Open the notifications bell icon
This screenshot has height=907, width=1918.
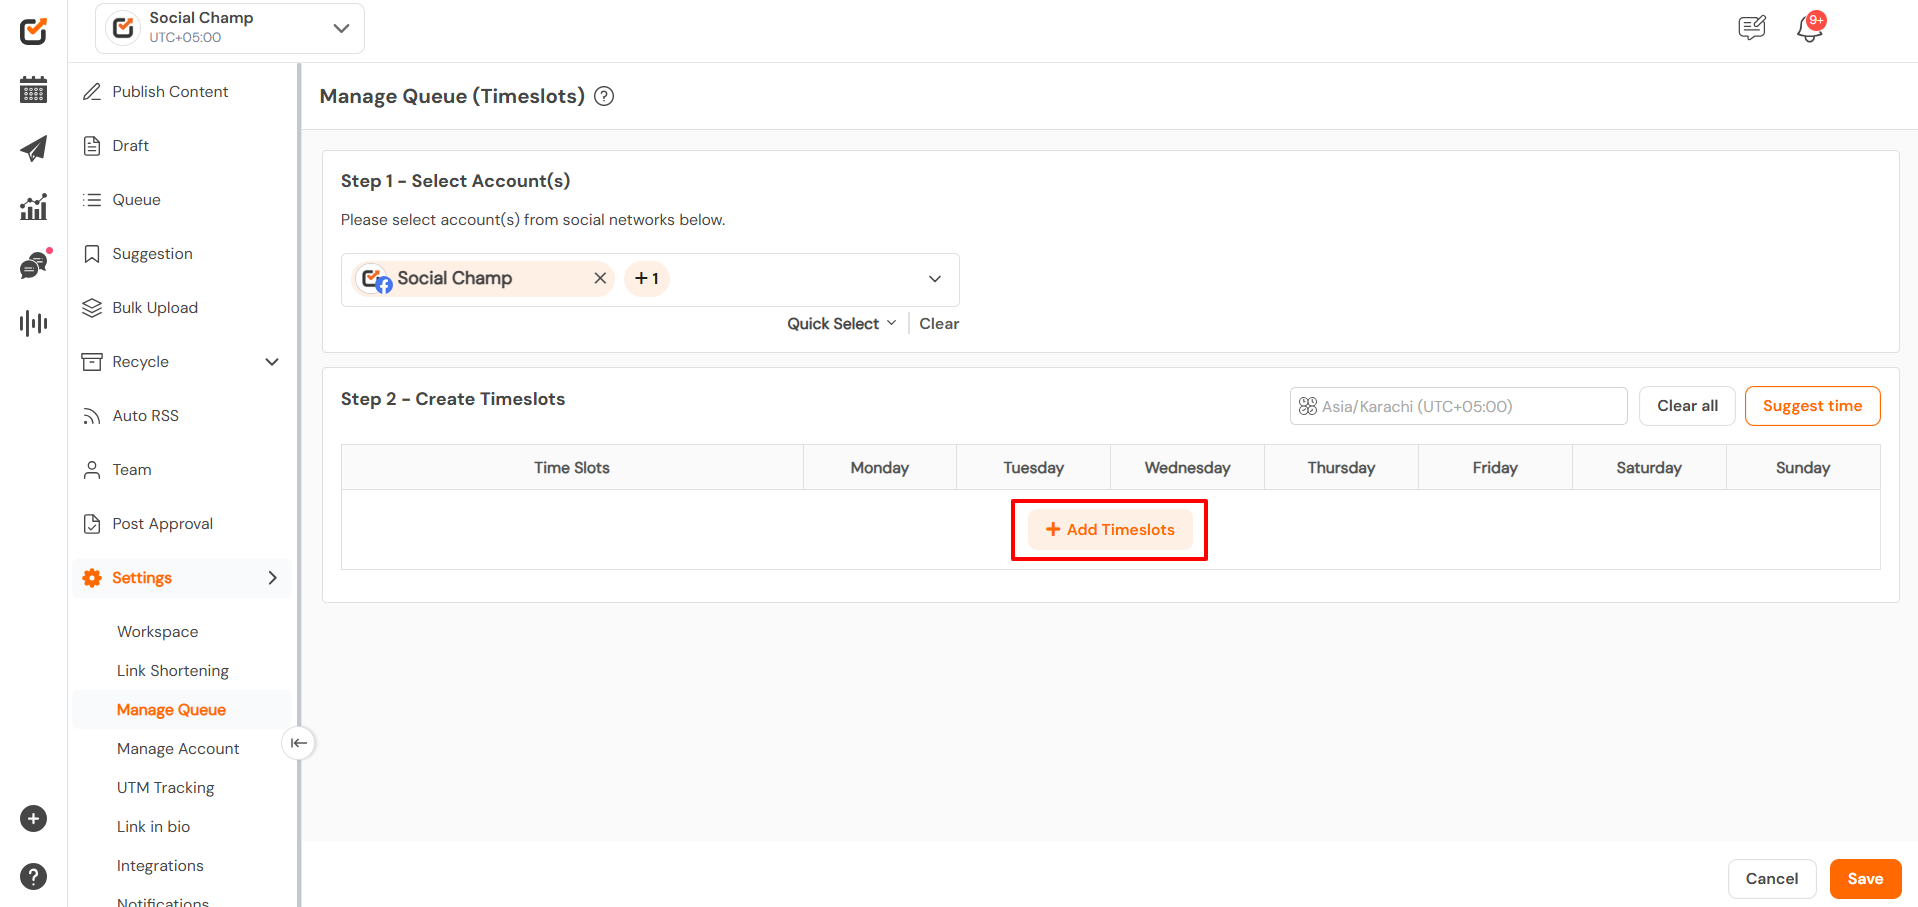coord(1810,28)
